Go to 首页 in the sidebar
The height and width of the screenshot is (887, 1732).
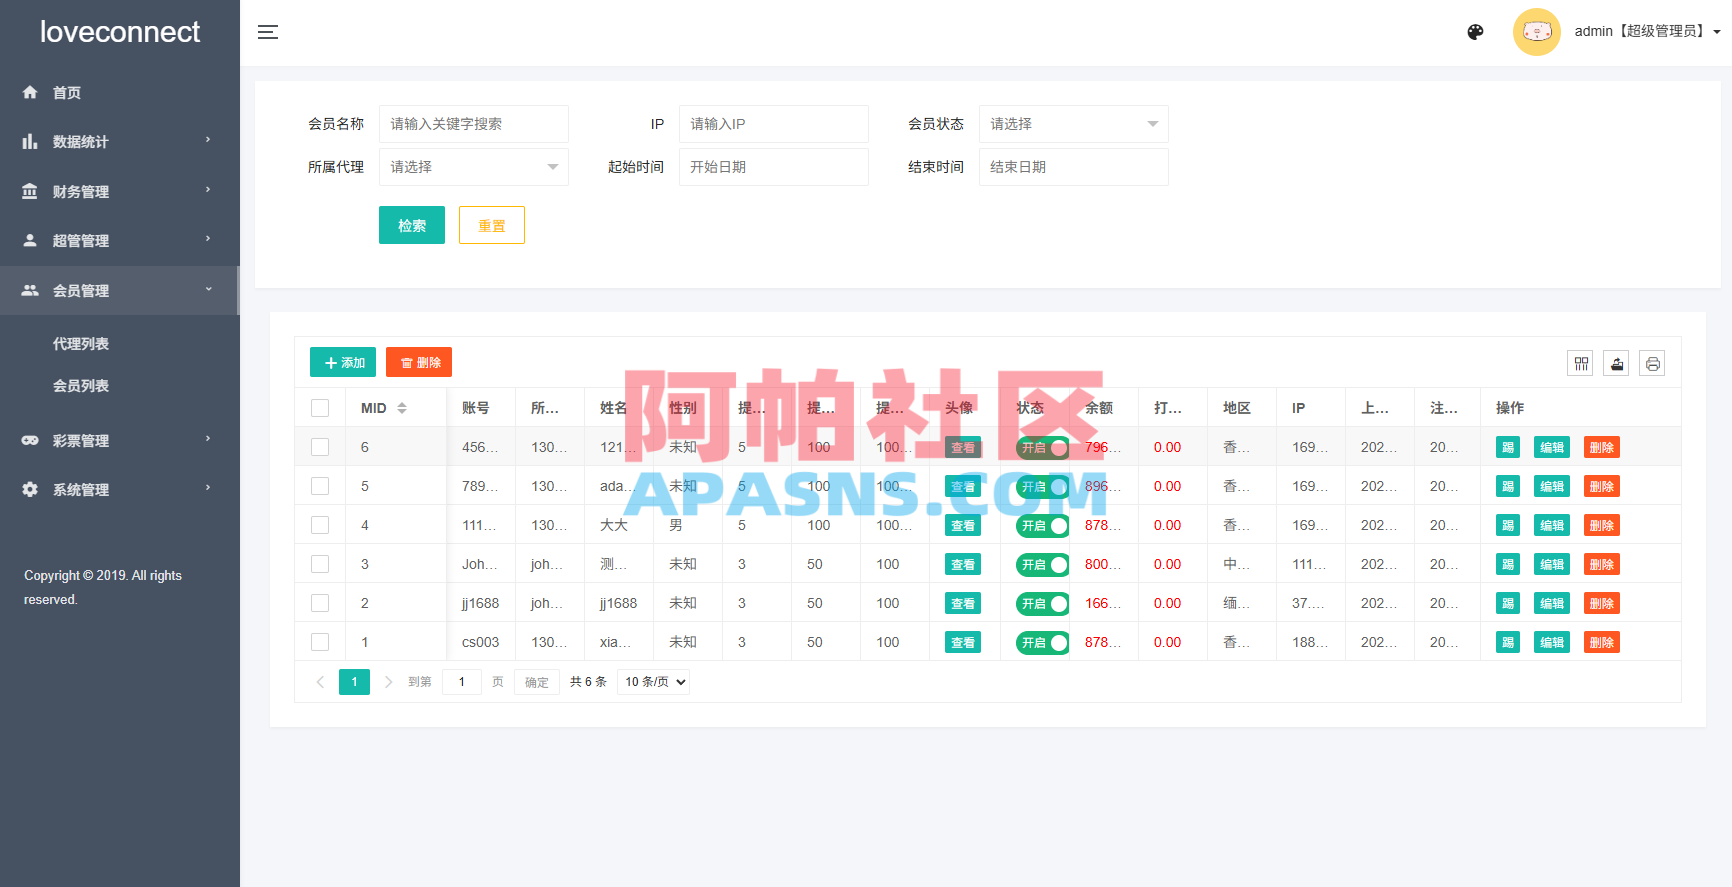[120, 92]
